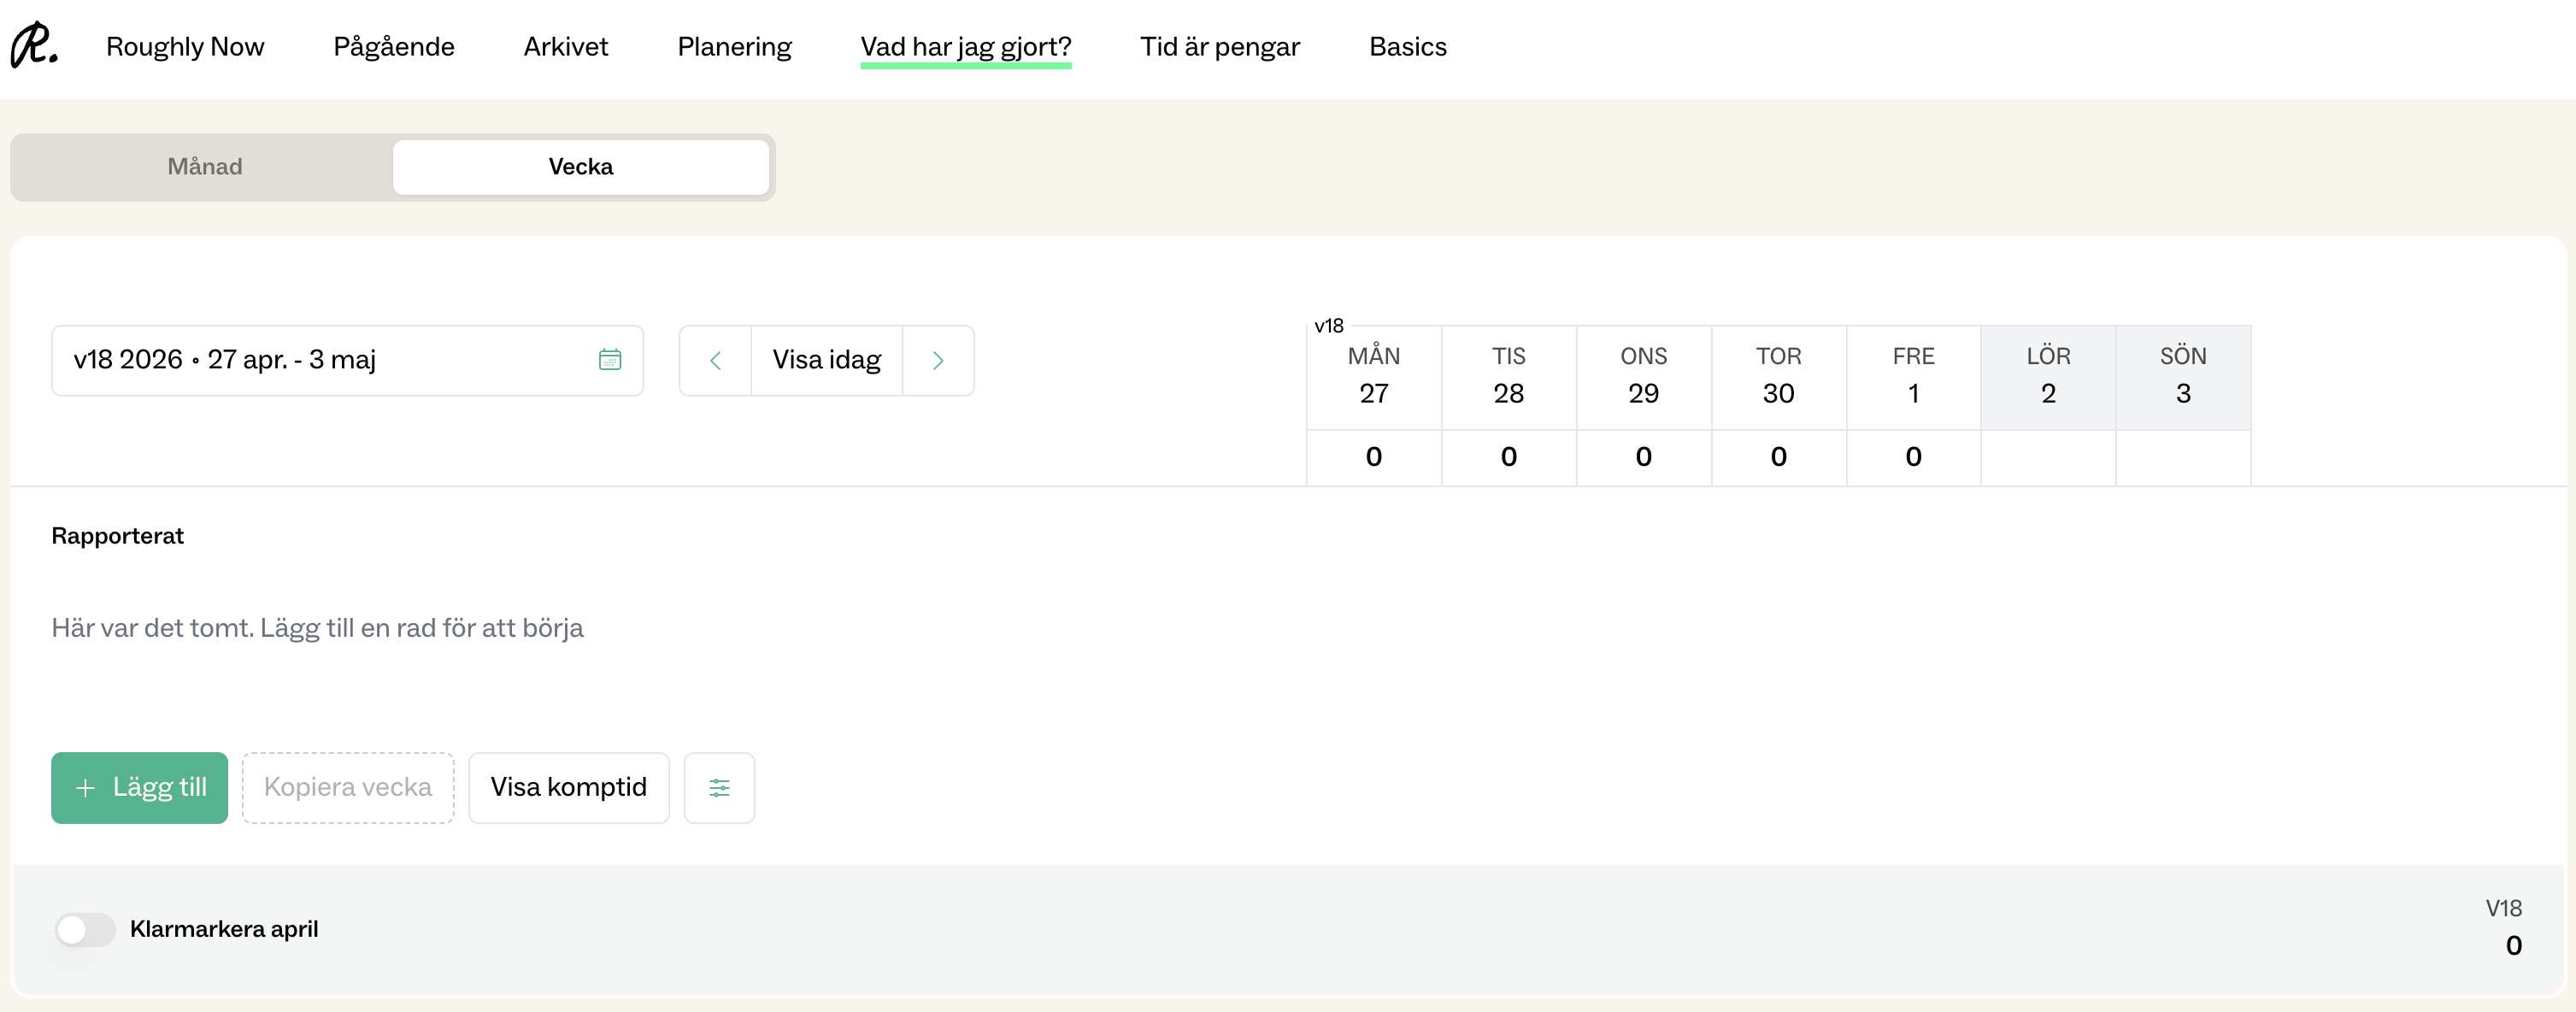Open Planering in the top navigation
This screenshot has height=1012, width=2576.
(x=733, y=47)
